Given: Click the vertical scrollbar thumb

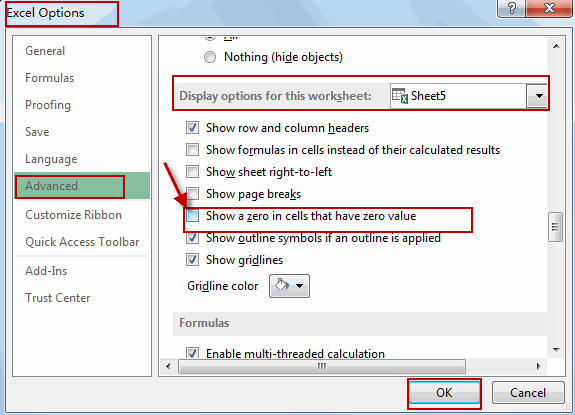Looking at the screenshot, I should pos(556,227).
